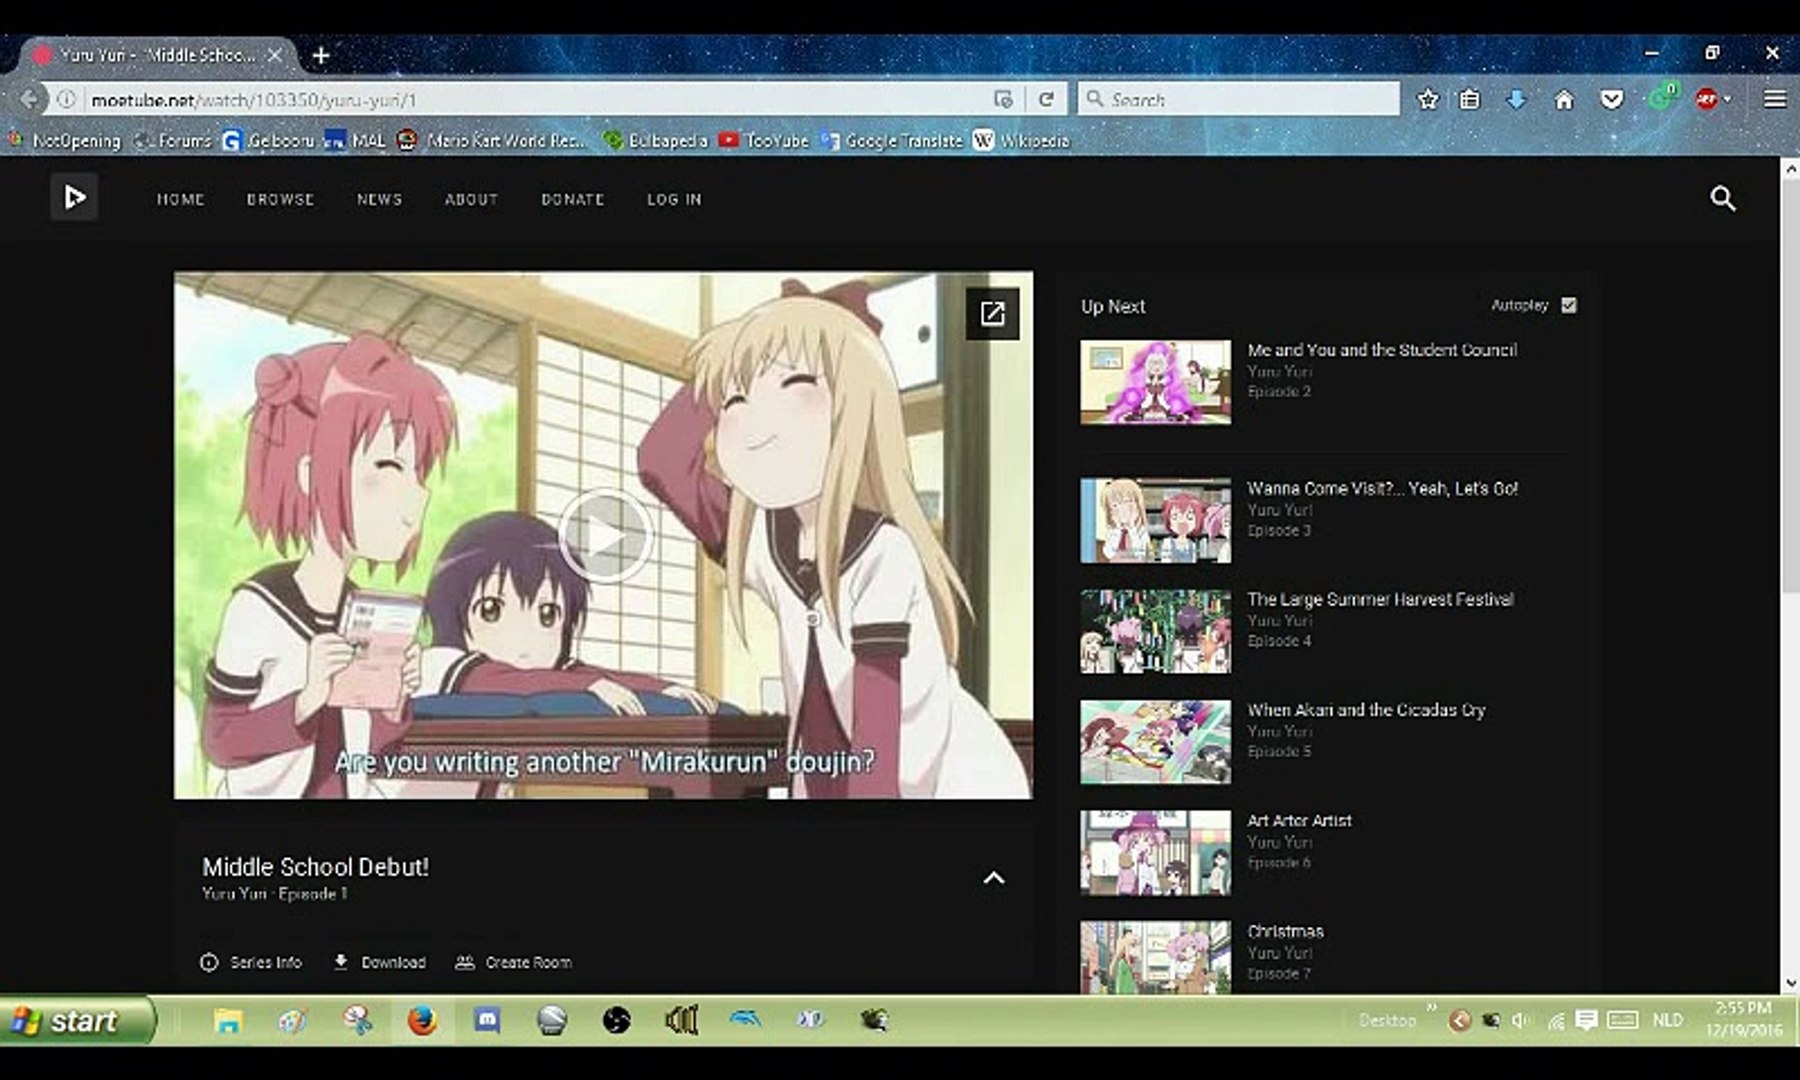Open the site search magnifier icon
1800x1080 pixels.
(1722, 198)
